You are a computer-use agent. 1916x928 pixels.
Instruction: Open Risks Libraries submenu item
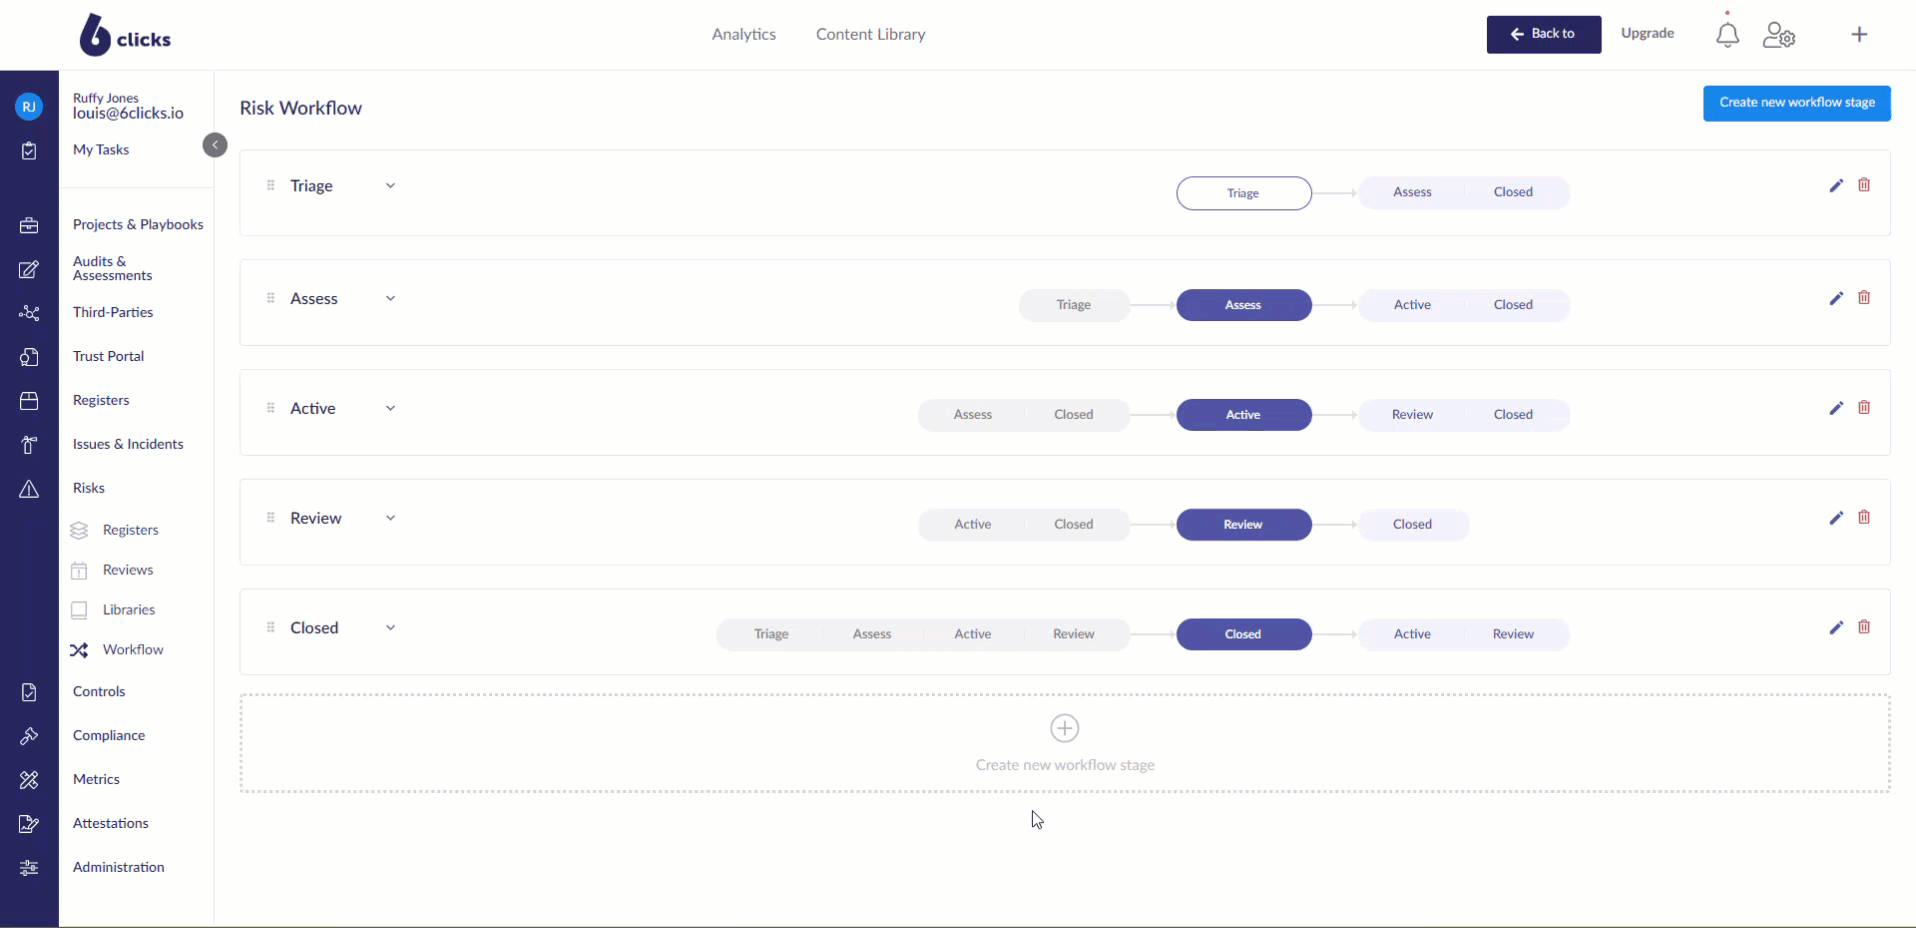point(129,610)
